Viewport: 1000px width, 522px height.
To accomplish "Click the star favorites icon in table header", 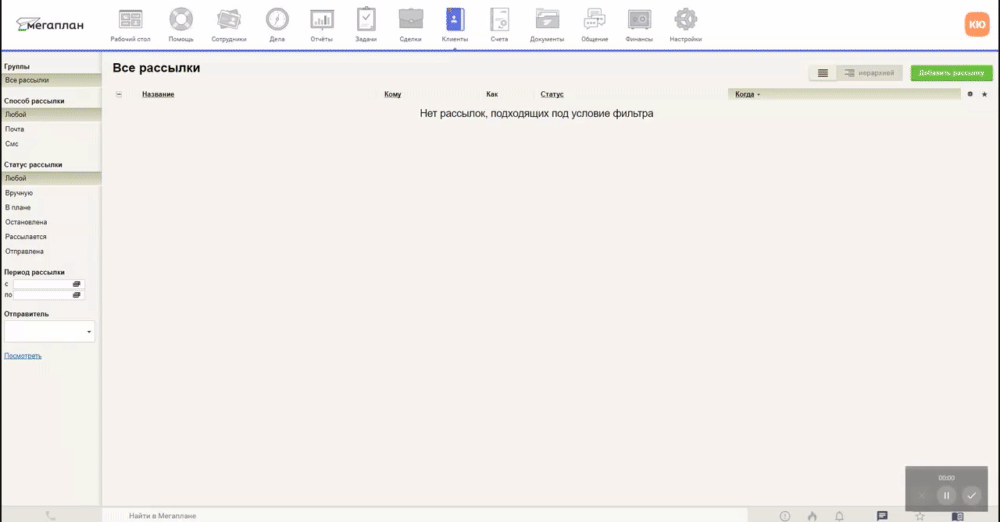I will (984, 94).
